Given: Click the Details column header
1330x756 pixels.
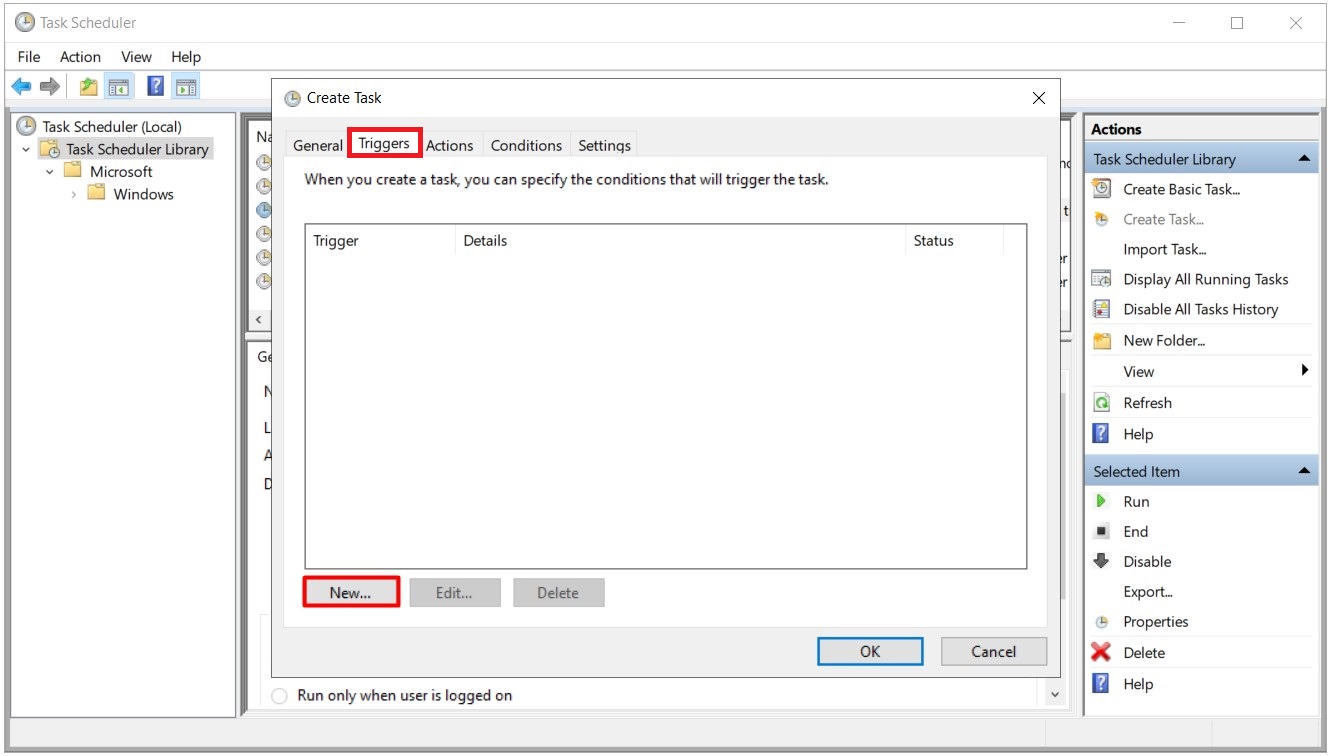Looking at the screenshot, I should 680,240.
